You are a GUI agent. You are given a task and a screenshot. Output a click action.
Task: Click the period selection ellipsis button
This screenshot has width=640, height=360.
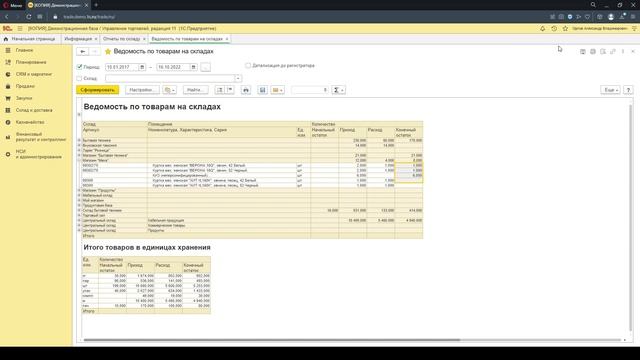pos(205,67)
